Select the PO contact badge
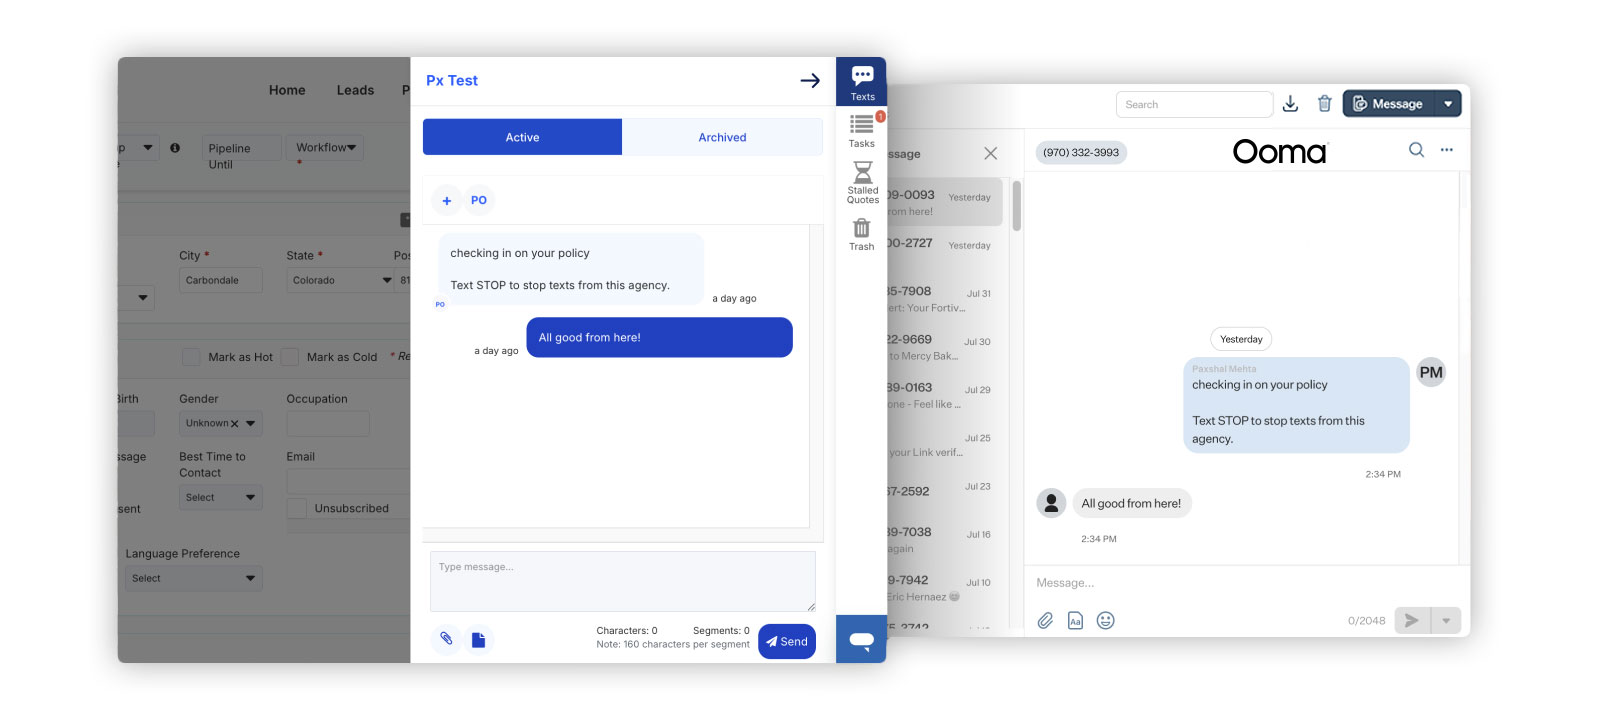1597x718 pixels. tap(479, 200)
